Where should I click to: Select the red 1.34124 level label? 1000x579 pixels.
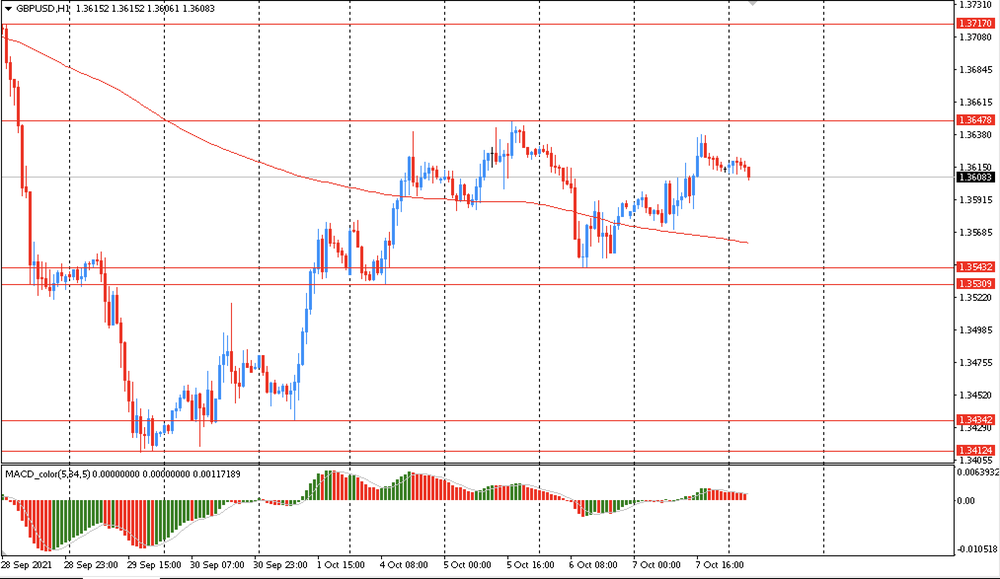click(x=976, y=450)
